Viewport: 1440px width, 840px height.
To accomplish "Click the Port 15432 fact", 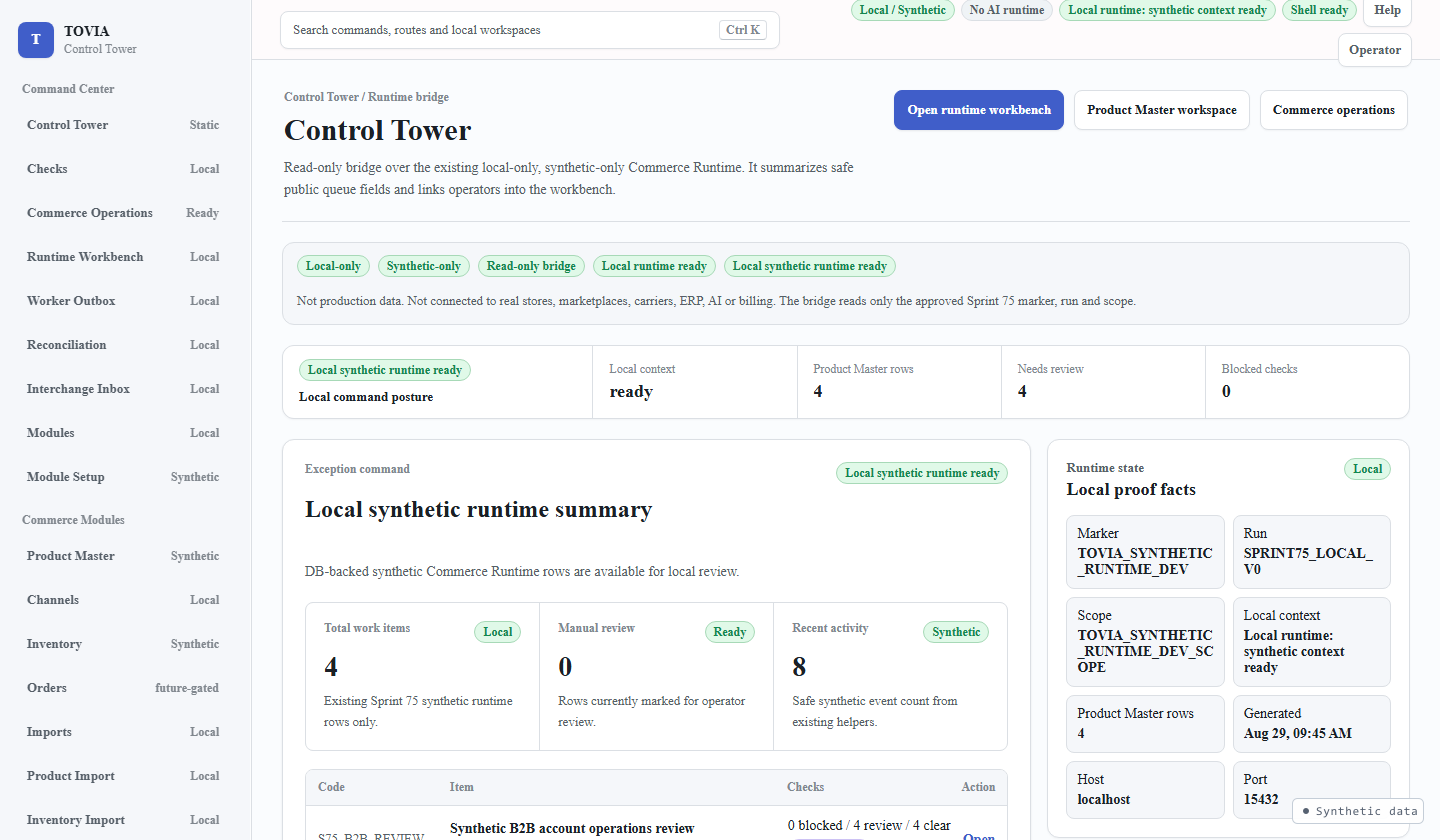I will [1312, 790].
